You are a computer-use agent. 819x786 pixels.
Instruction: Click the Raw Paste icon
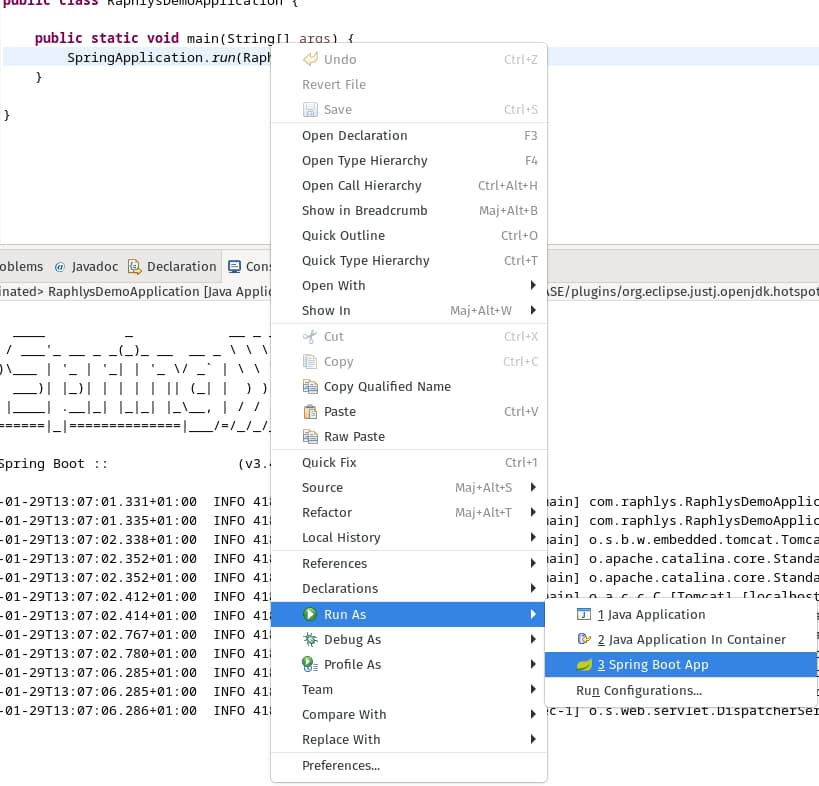[311, 437]
